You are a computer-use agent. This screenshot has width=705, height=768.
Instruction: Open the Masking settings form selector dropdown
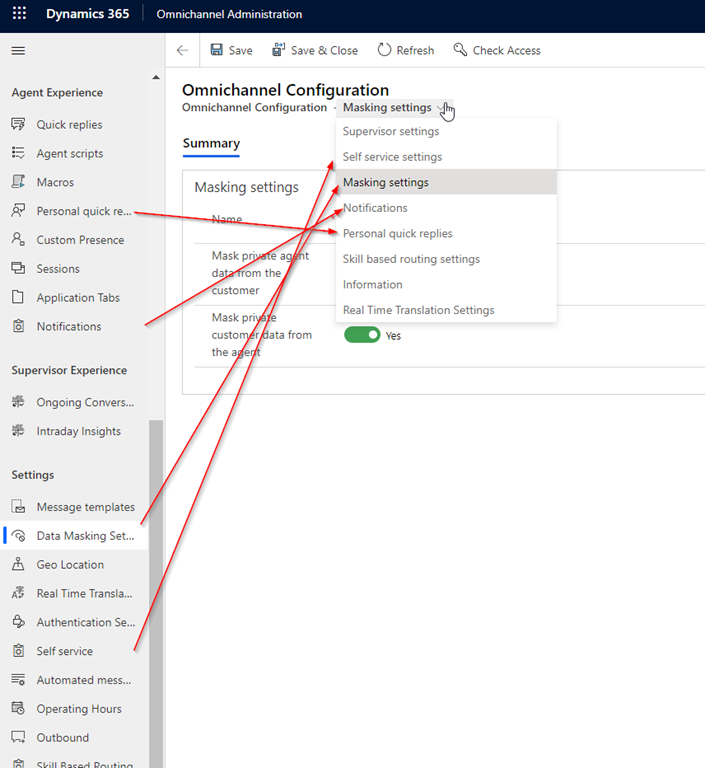pyautogui.click(x=394, y=107)
